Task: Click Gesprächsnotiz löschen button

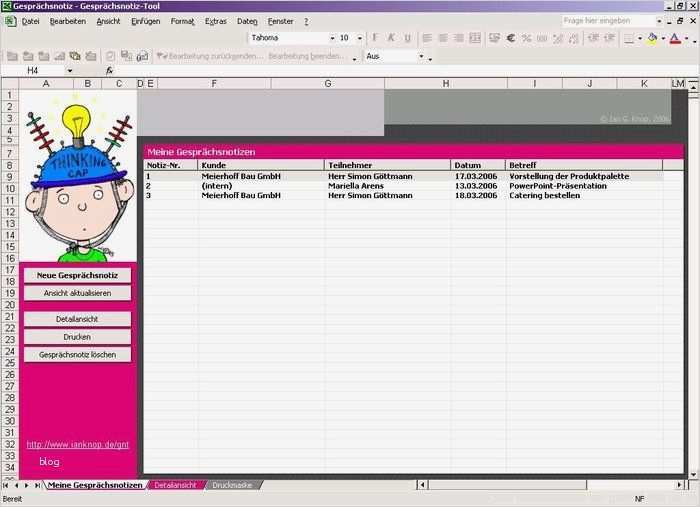Action: 77,355
